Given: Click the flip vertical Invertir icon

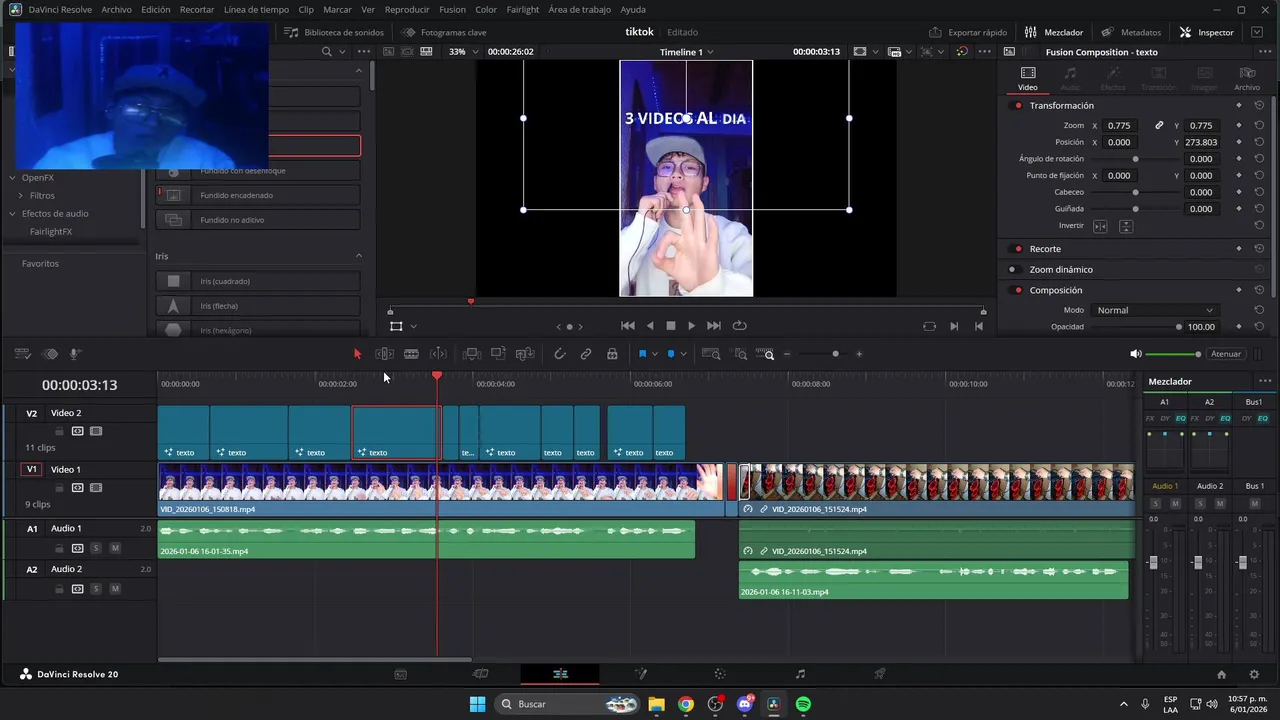Looking at the screenshot, I should (x=1126, y=226).
